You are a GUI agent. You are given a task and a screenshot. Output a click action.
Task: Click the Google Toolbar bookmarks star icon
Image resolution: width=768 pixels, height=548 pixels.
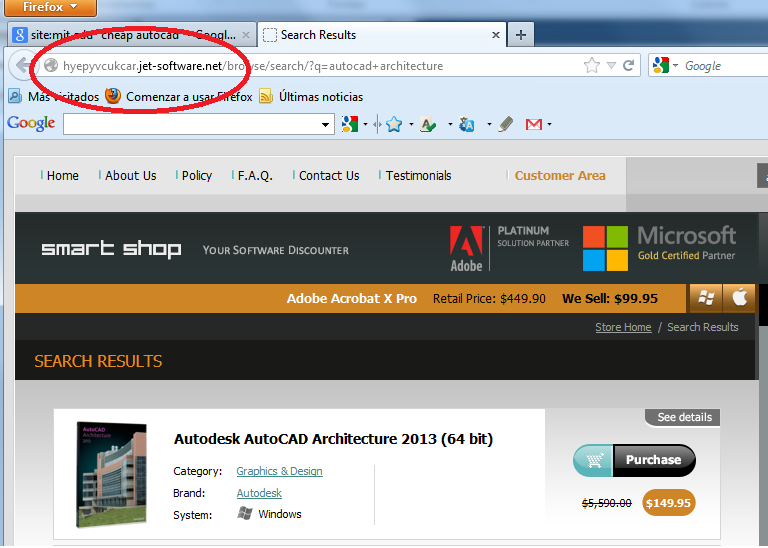tap(394, 124)
